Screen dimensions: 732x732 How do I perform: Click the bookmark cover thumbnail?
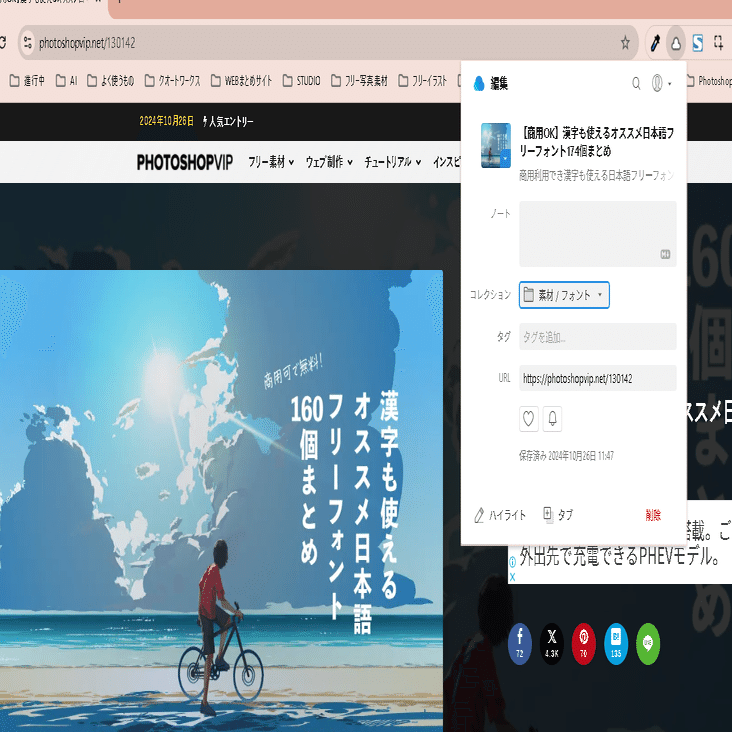point(496,145)
